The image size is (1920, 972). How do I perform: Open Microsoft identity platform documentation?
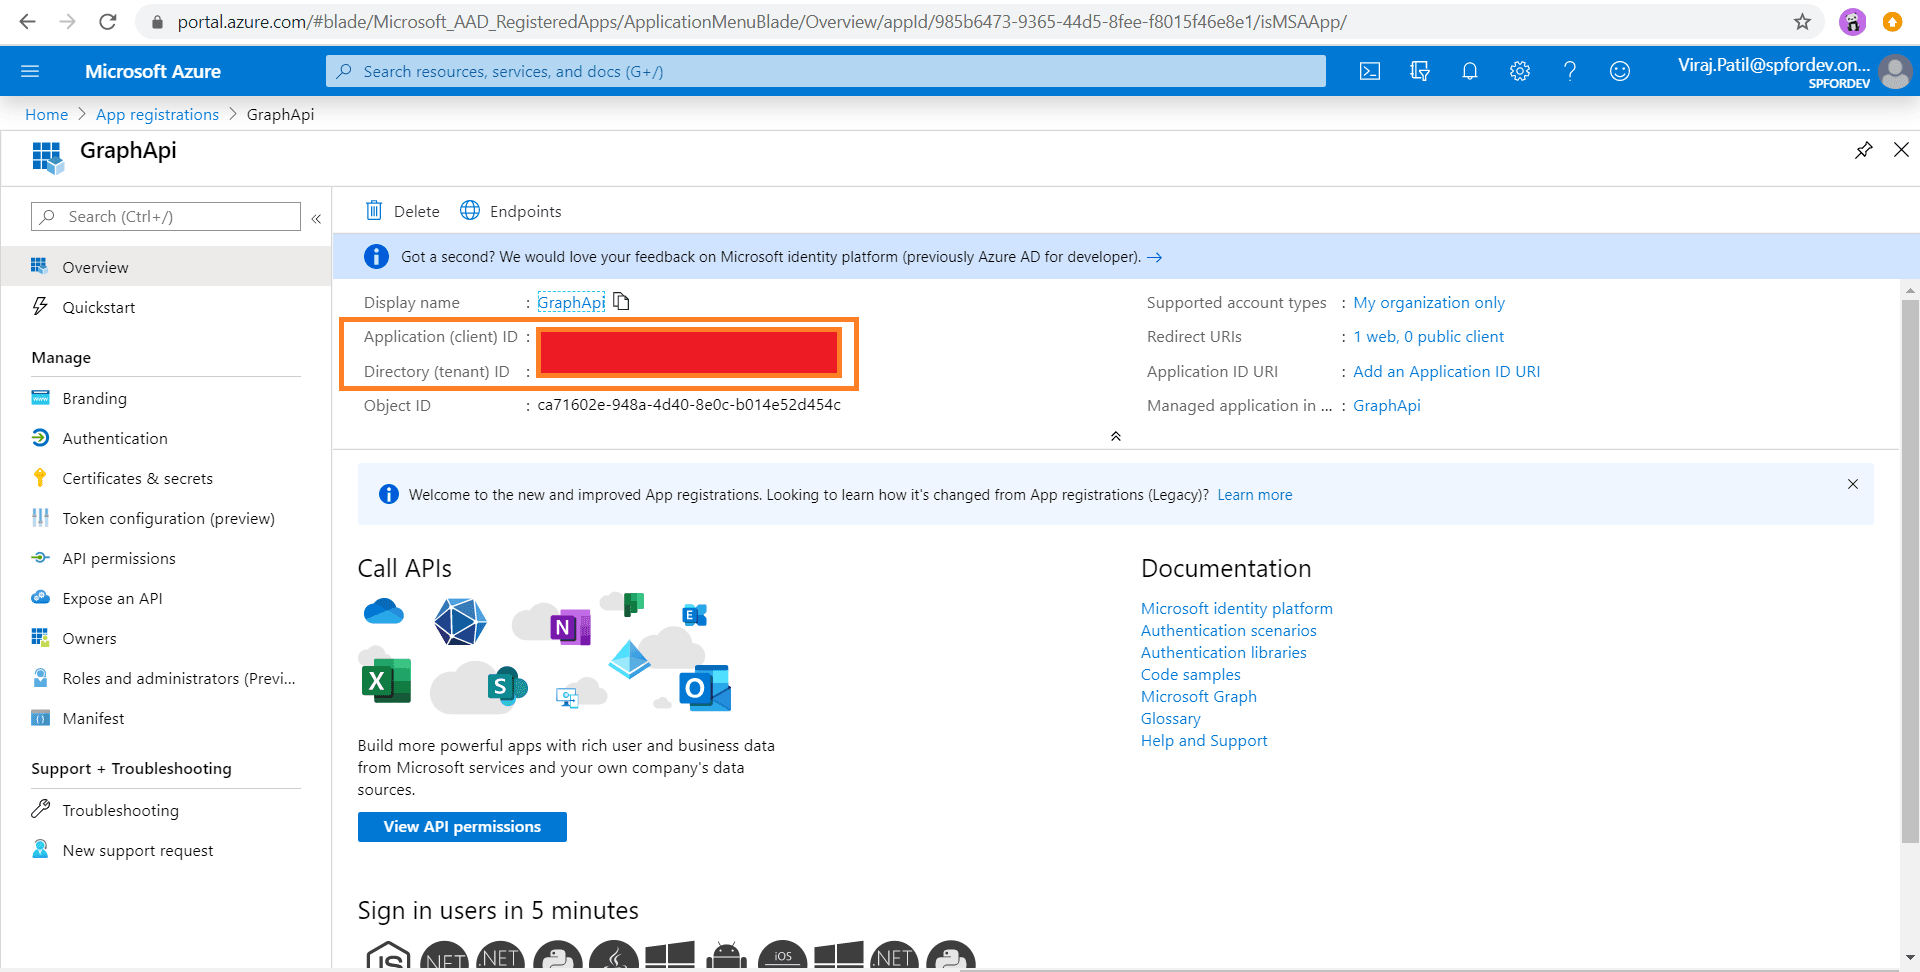[x=1237, y=608]
